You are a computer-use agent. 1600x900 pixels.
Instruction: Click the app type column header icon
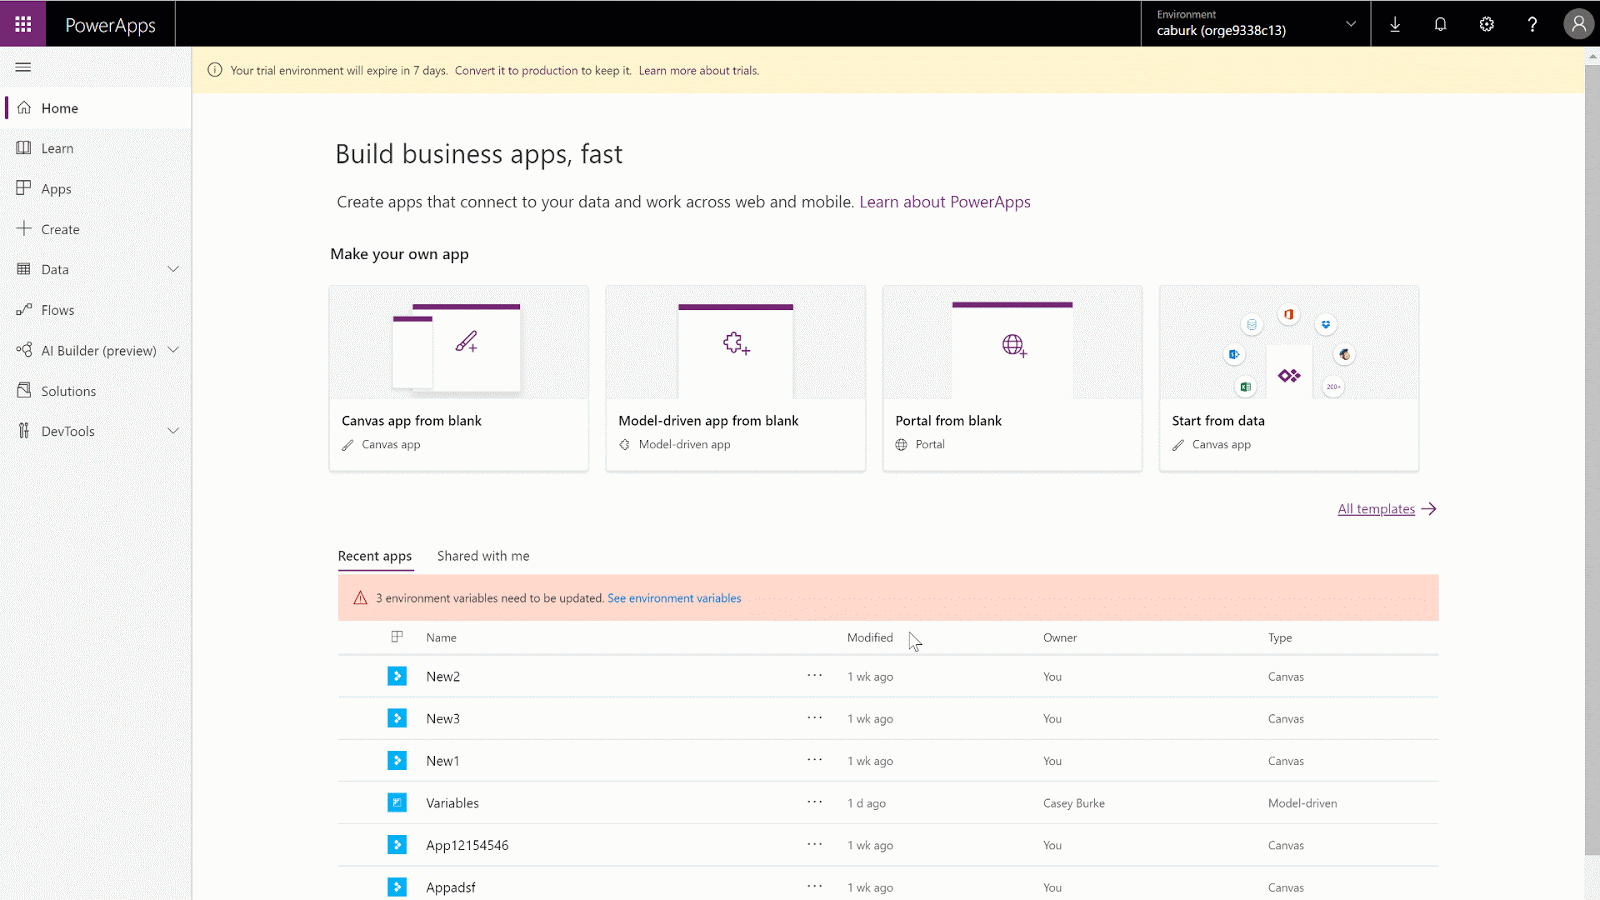click(397, 637)
